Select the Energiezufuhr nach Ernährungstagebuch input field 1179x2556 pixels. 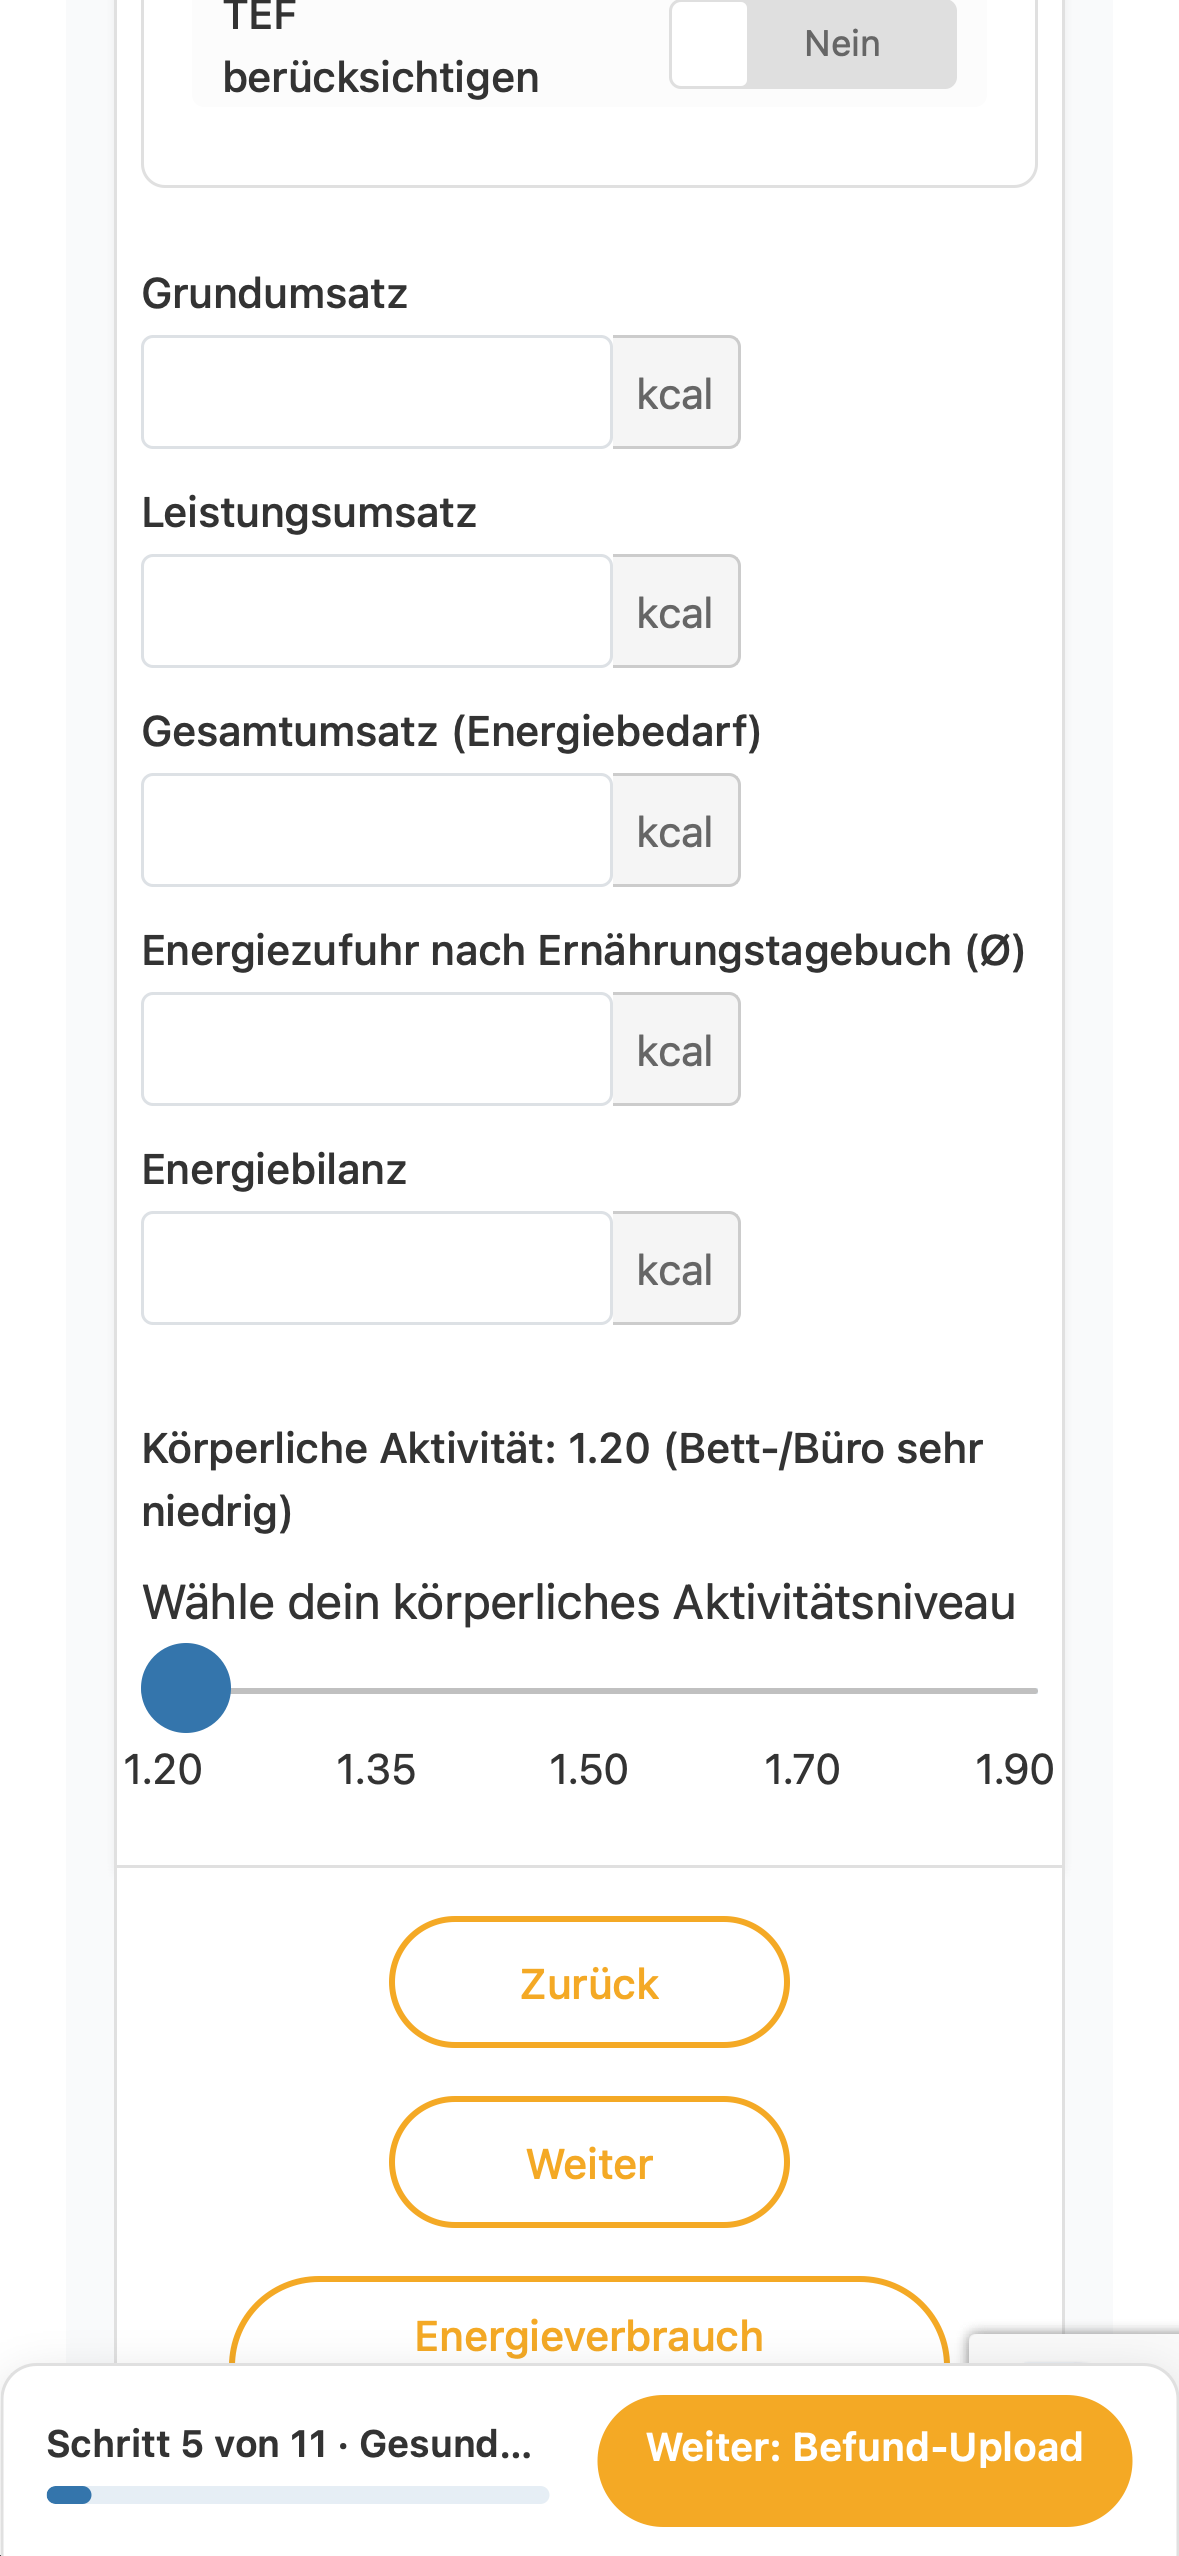[x=377, y=1049]
